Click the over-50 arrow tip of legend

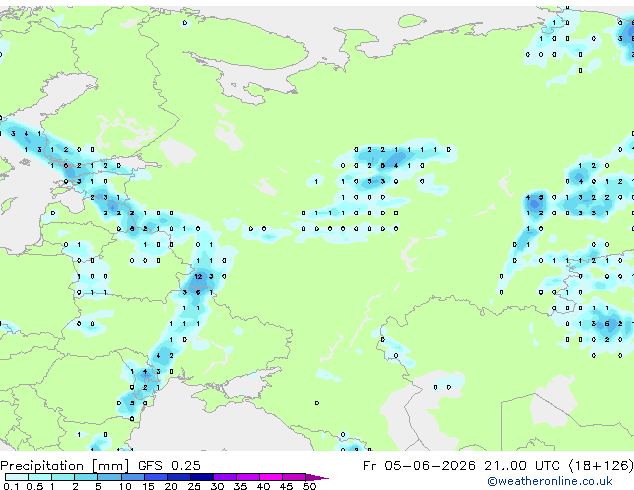pos(317,477)
